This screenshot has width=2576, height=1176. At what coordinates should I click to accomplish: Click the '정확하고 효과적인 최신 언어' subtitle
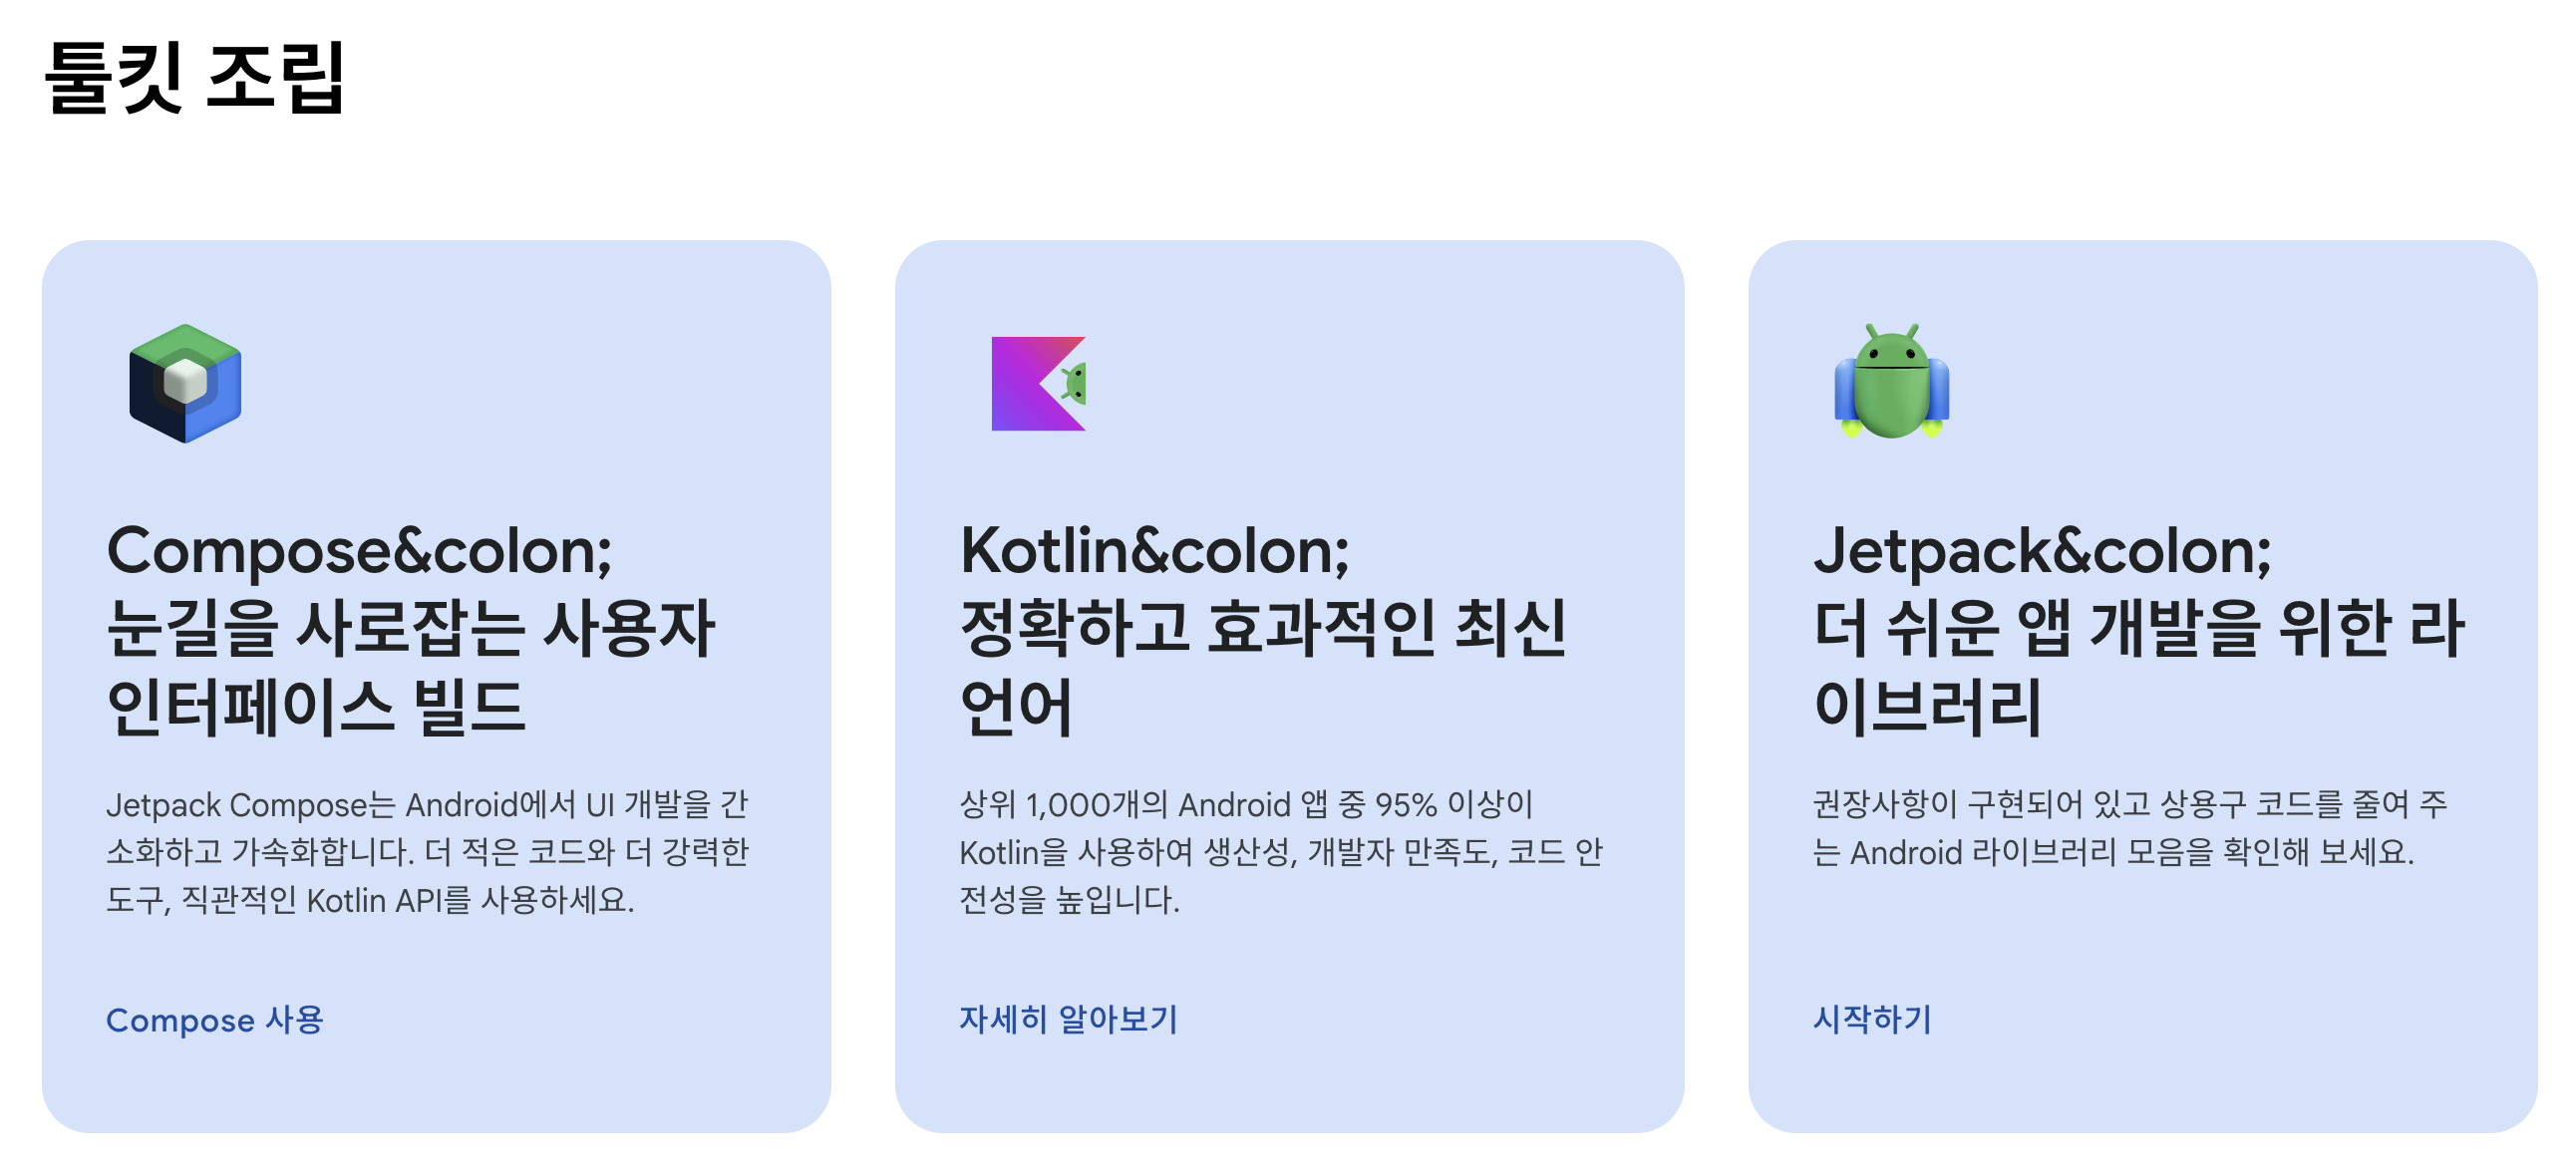(x=1263, y=667)
